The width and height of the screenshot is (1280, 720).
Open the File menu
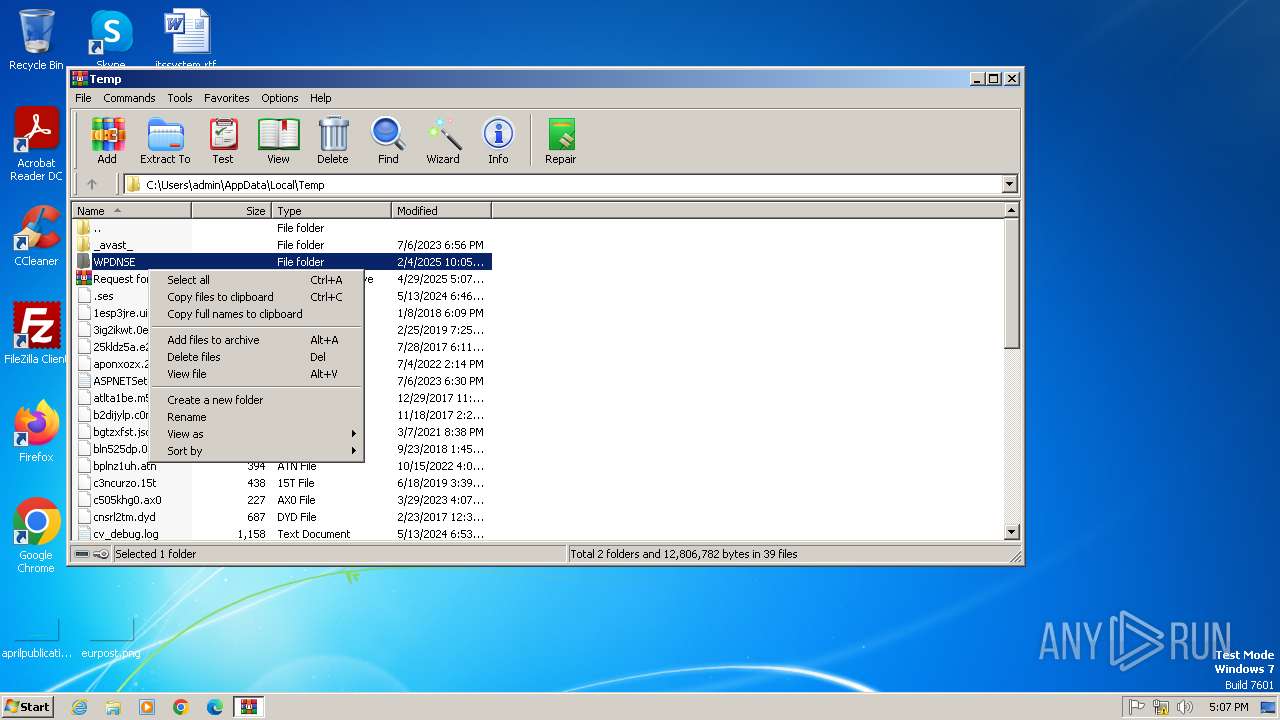coord(83,98)
